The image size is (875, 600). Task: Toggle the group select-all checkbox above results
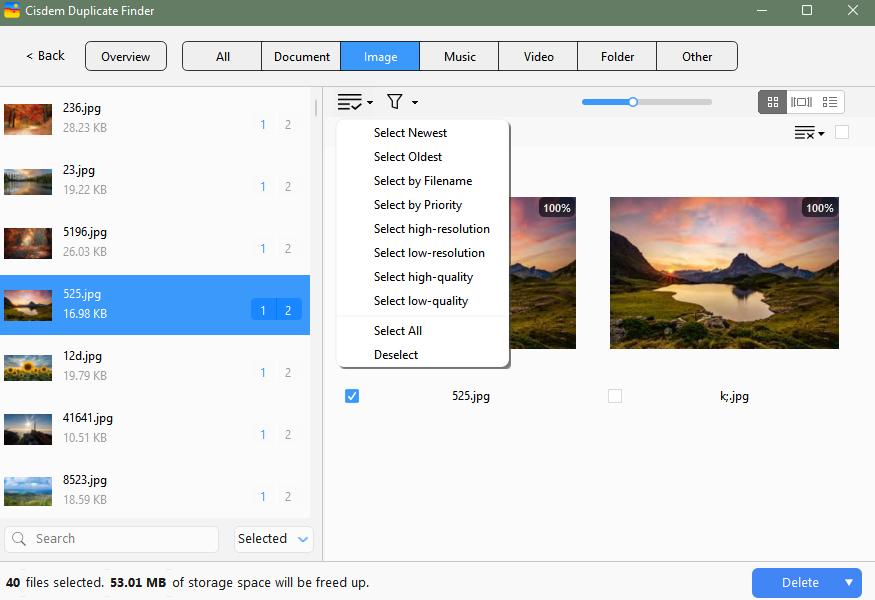coord(843,132)
